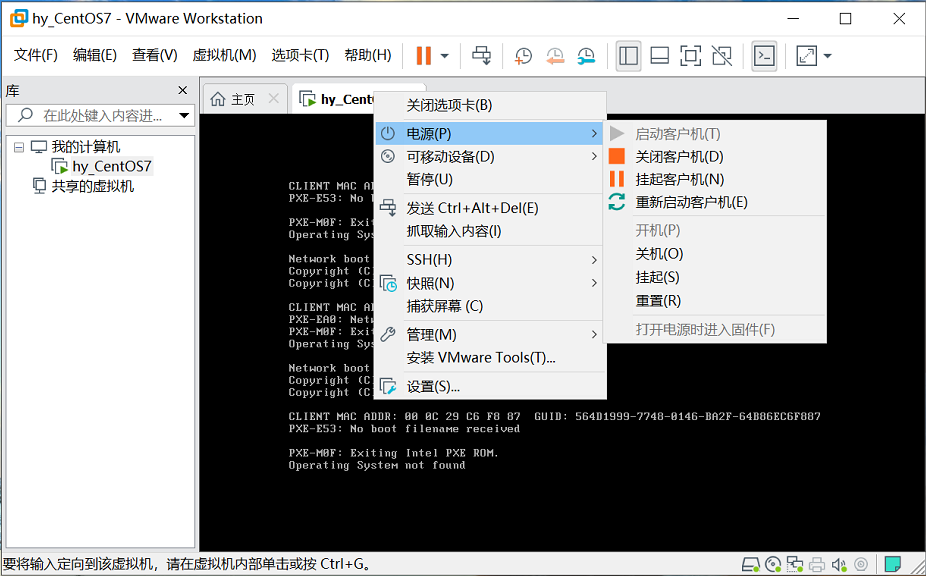Select 我的计算机 in the library tree
Screen dimensions: 926x576
point(85,147)
